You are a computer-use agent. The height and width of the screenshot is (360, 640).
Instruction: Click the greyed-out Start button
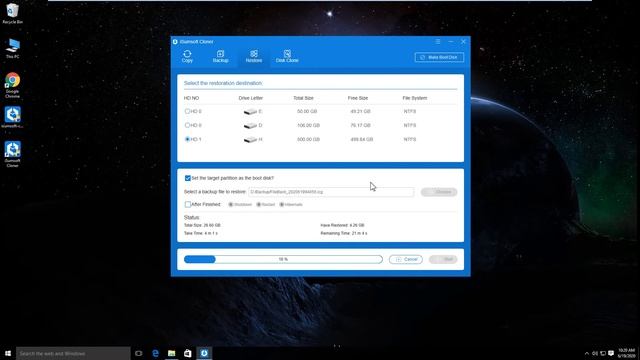click(x=443, y=259)
